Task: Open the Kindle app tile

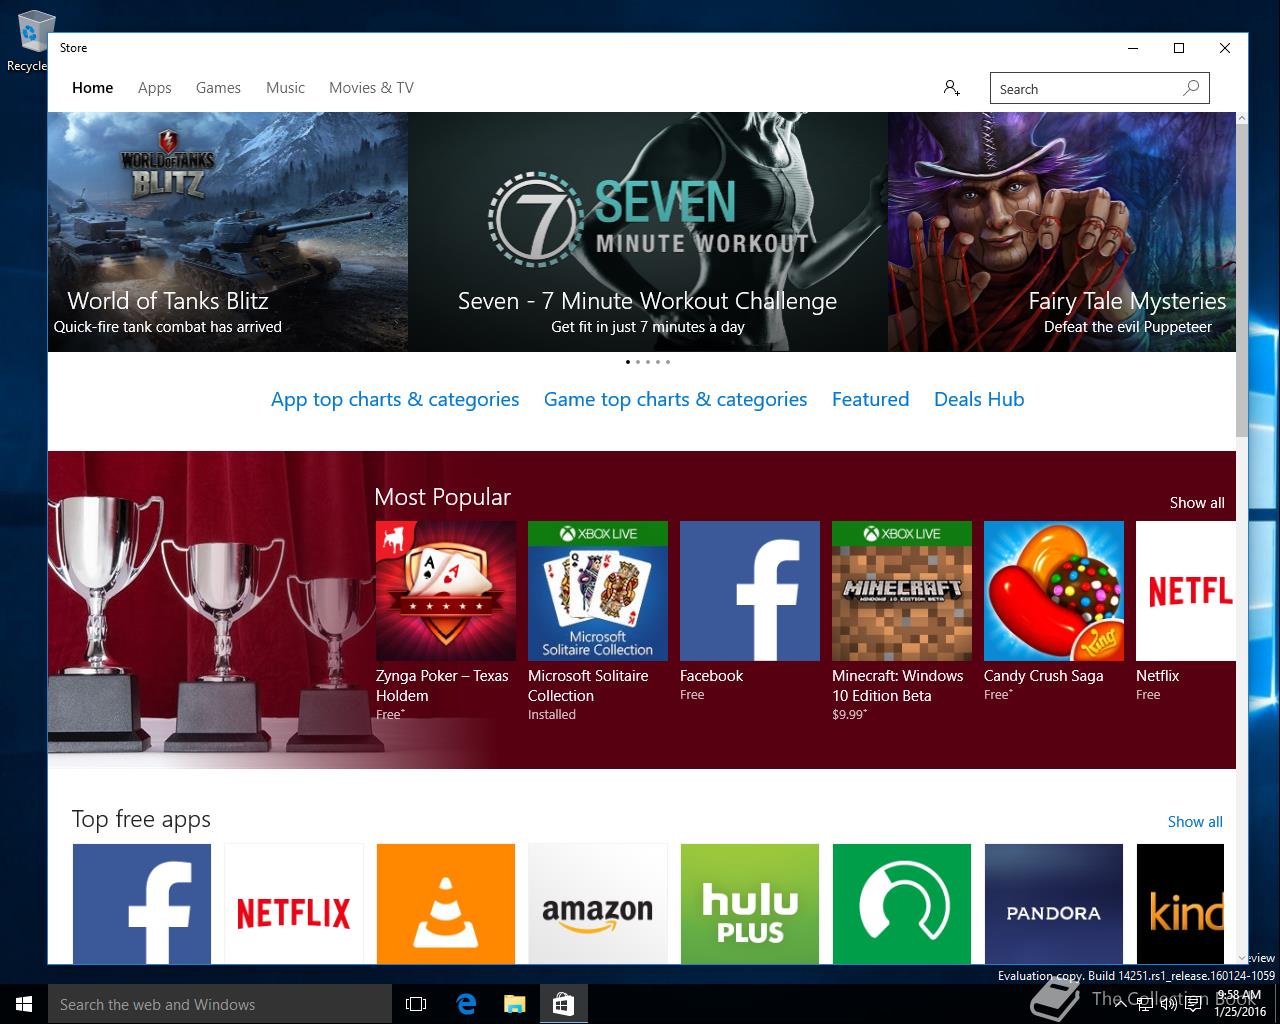Action: tap(1180, 904)
